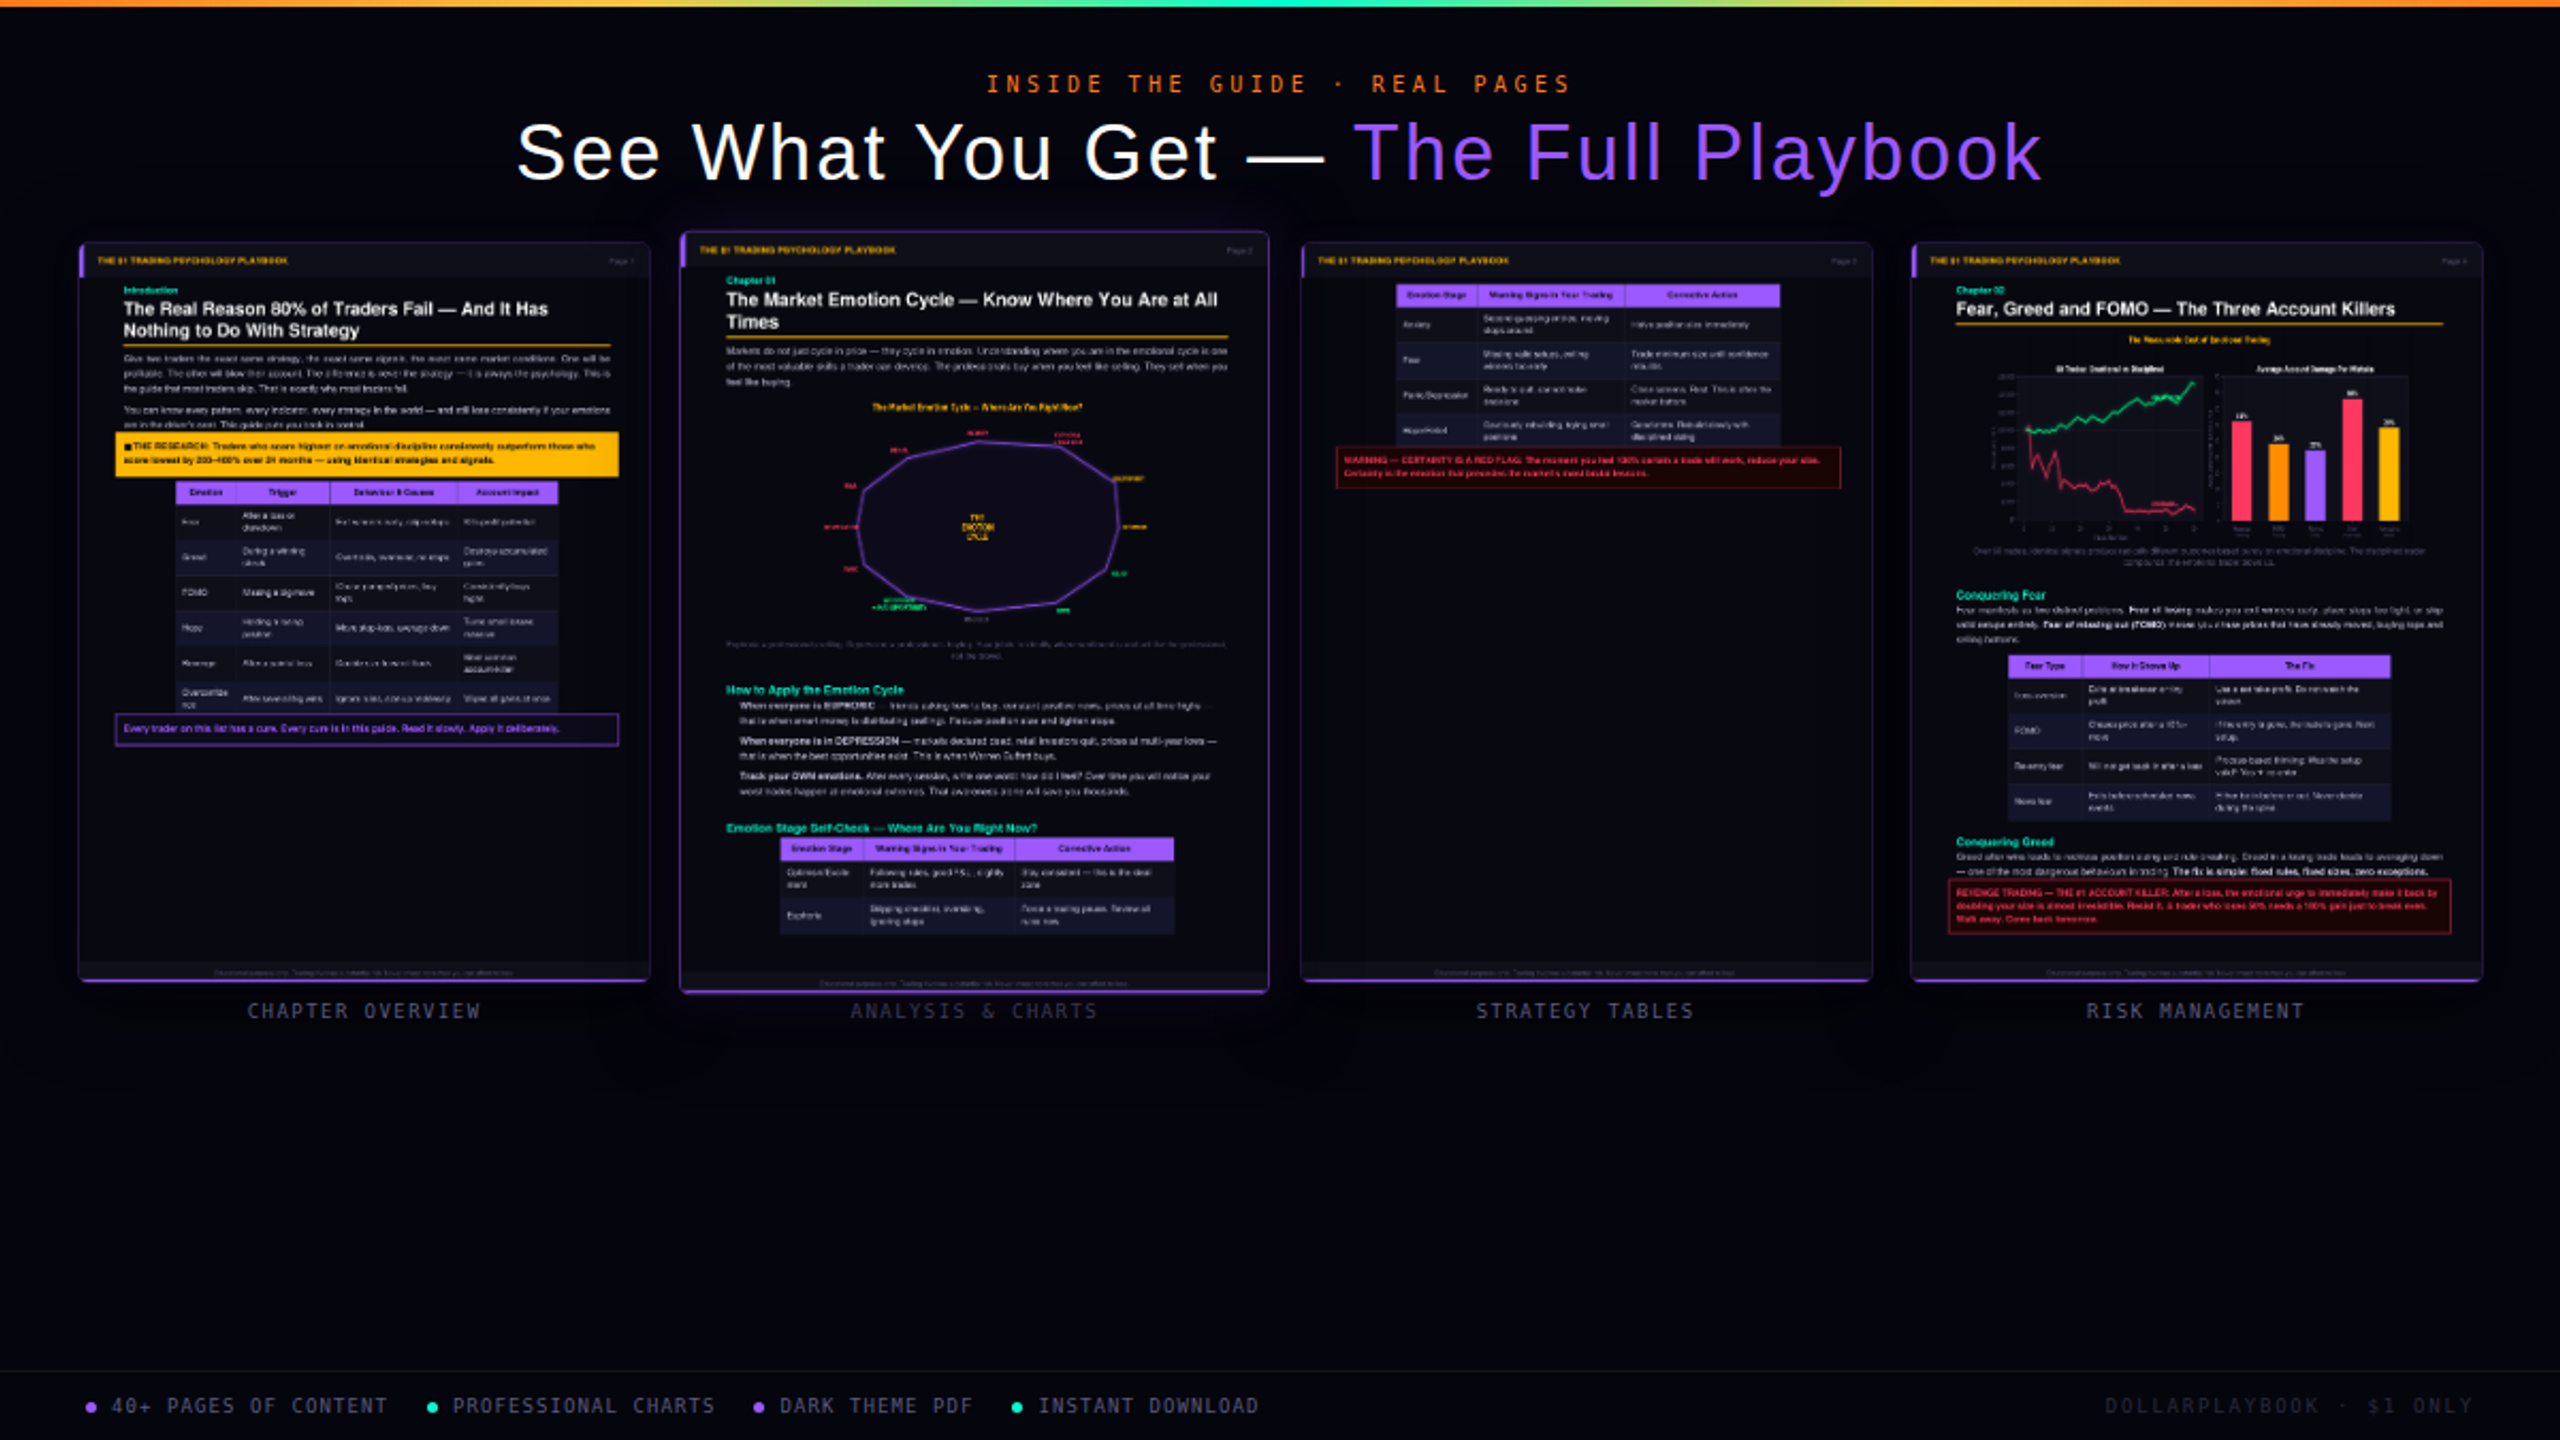2560x1440 pixels.
Task: Click the emotion cycle polygon diagram
Action: click(x=985, y=525)
